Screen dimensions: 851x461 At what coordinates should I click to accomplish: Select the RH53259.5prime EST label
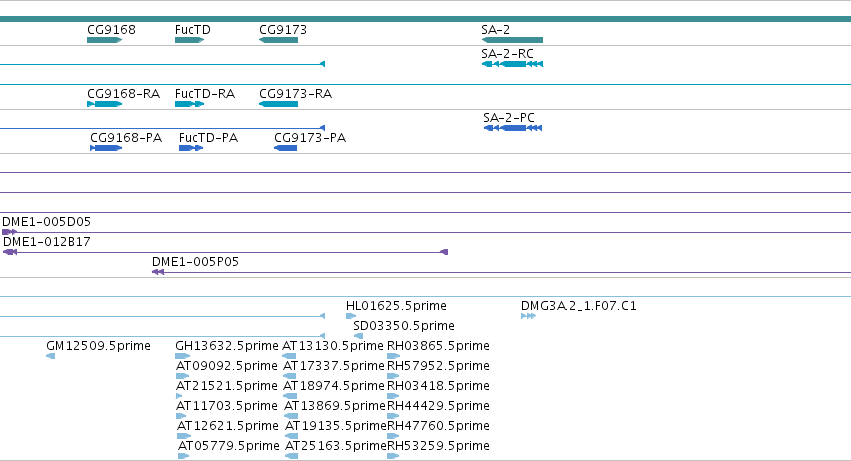click(x=439, y=446)
